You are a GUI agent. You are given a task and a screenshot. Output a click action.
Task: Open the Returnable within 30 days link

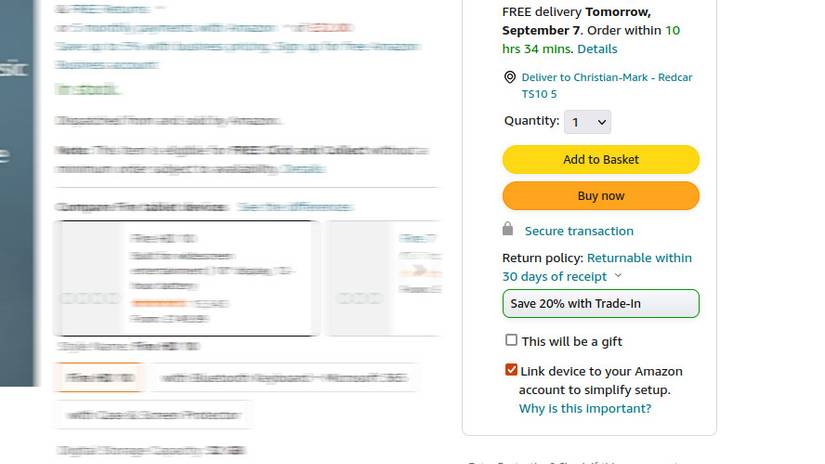pos(597,267)
